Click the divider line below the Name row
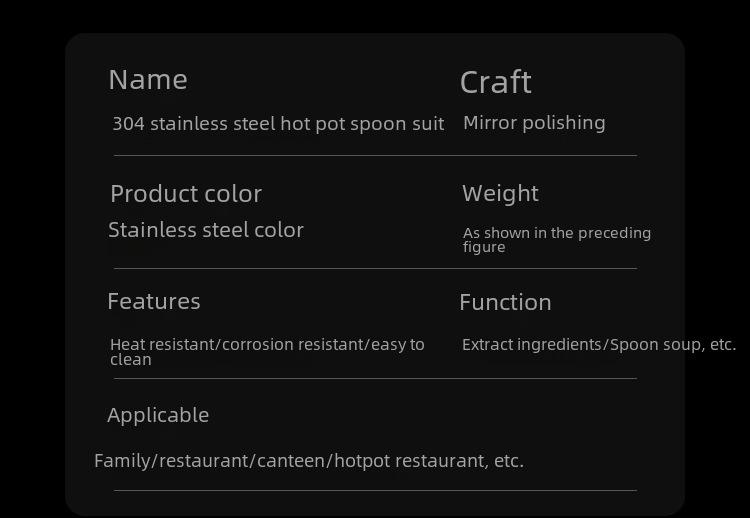The width and height of the screenshot is (750, 518). pos(375,155)
